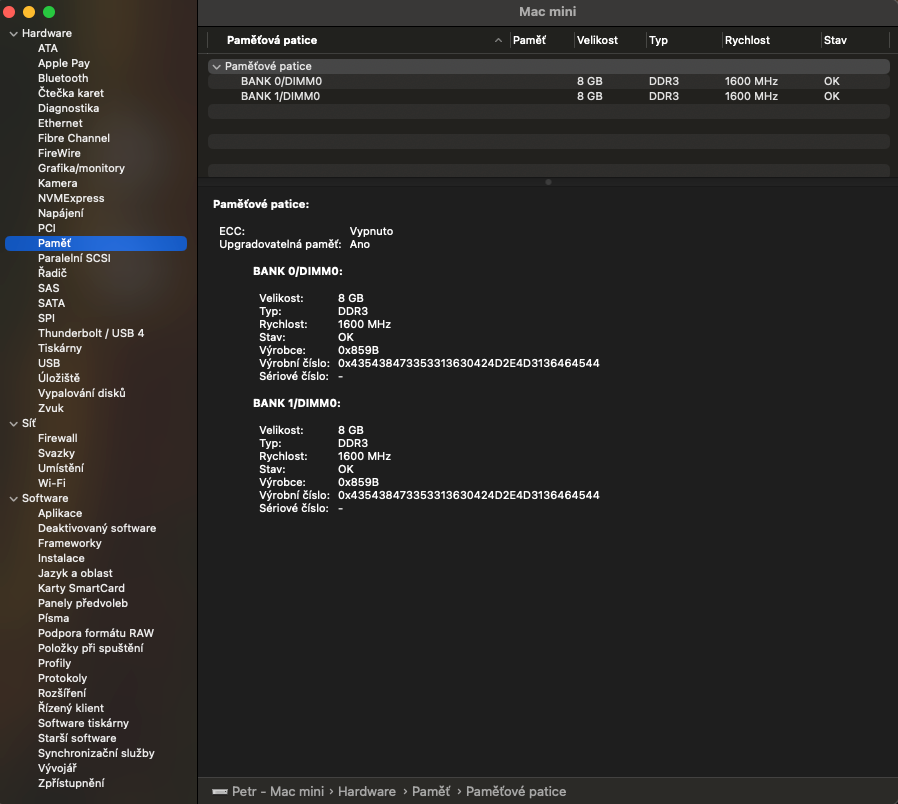Click the BANK 0/DIMM0 Výrobní číslo value
This screenshot has width=898, height=804.
point(468,363)
